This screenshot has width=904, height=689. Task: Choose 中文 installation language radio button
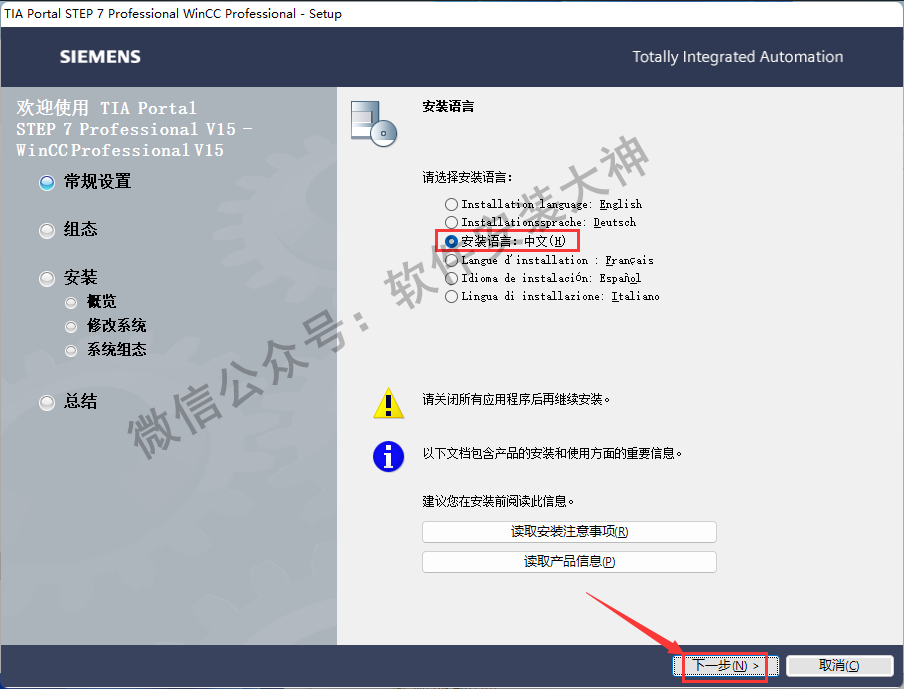(x=451, y=241)
